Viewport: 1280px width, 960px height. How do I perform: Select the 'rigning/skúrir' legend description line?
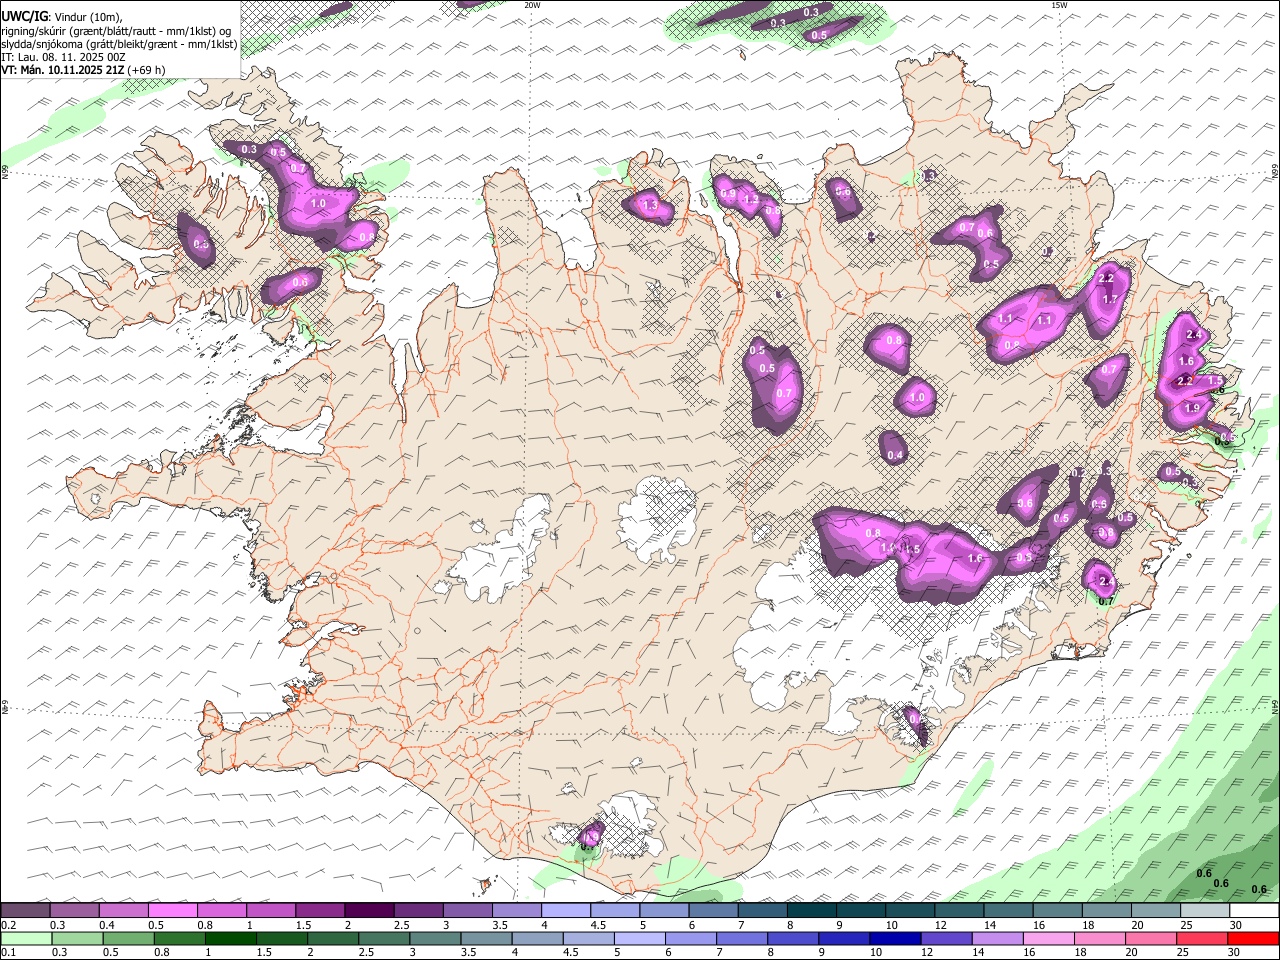point(116,30)
